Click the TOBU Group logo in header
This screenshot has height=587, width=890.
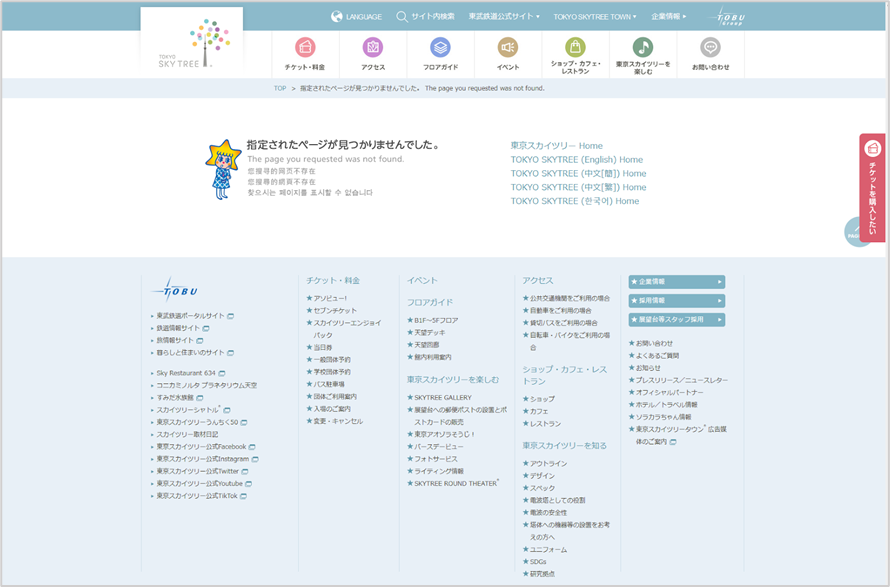(x=725, y=17)
